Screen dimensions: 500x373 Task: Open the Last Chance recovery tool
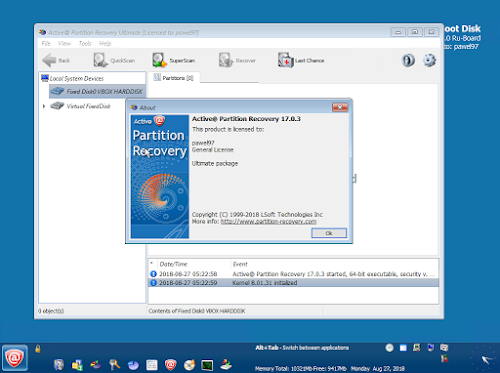pyautogui.click(x=301, y=60)
